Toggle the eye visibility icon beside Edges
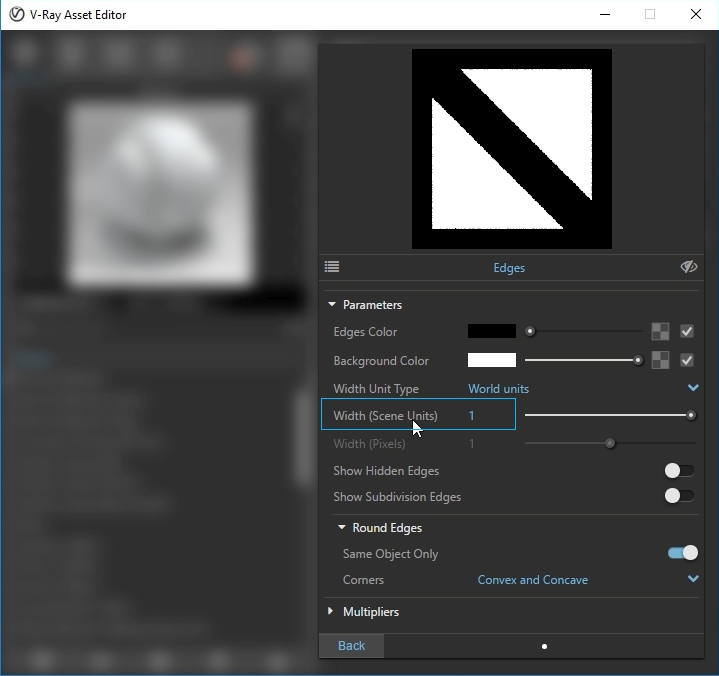The height and width of the screenshot is (676, 719). (688, 267)
